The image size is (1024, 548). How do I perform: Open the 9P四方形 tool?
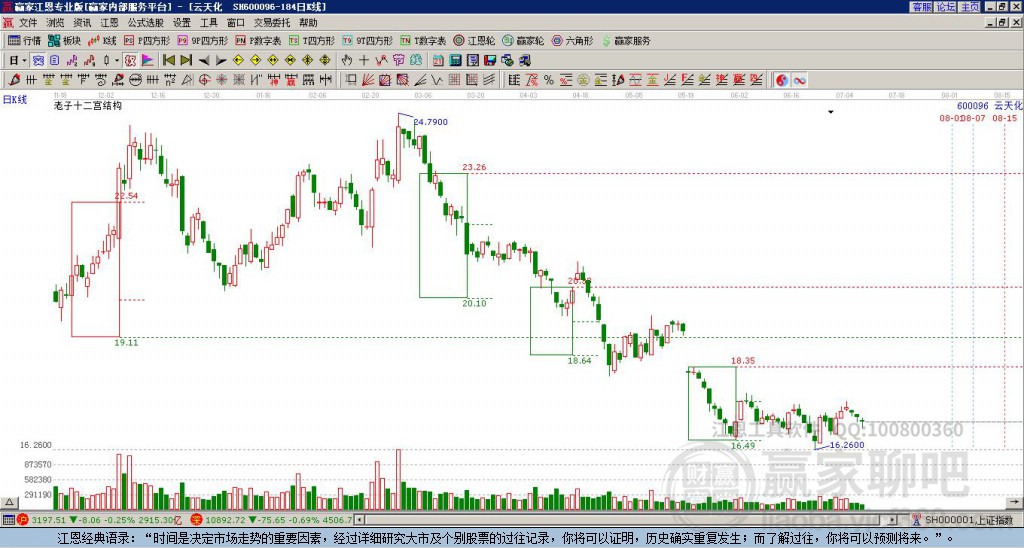point(203,40)
